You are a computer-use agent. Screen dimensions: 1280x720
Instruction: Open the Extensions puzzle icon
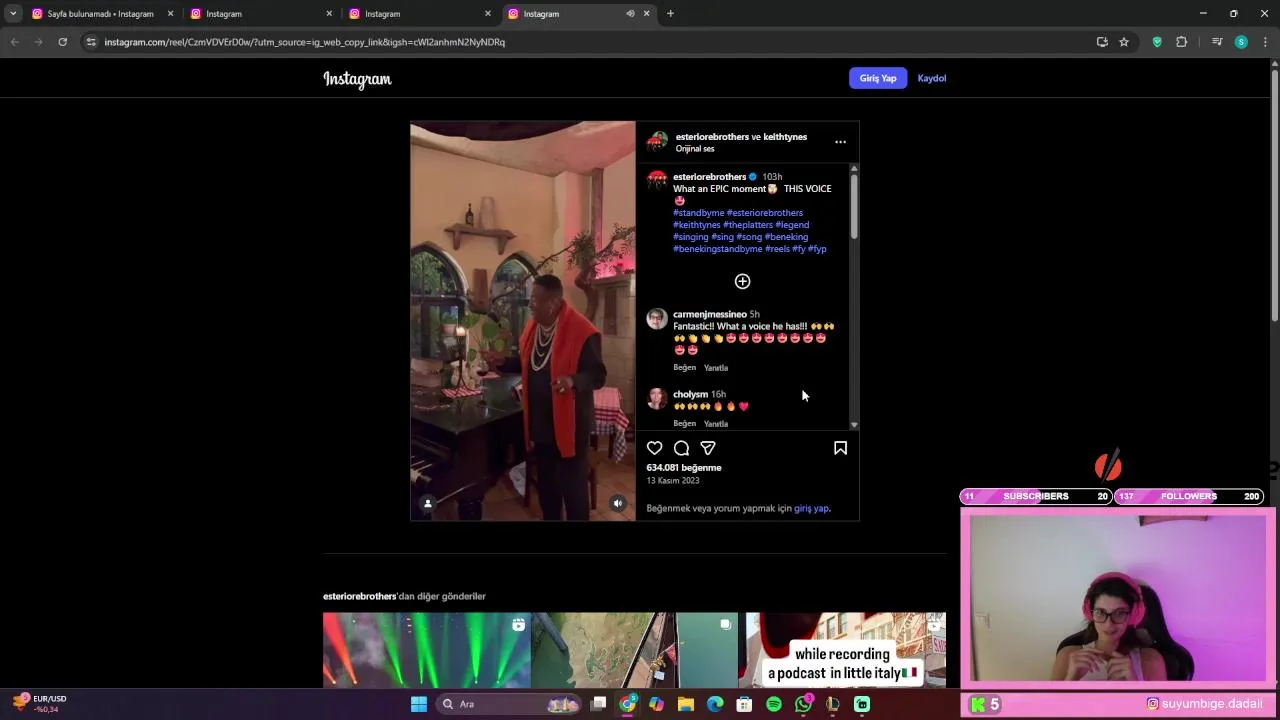click(1181, 42)
